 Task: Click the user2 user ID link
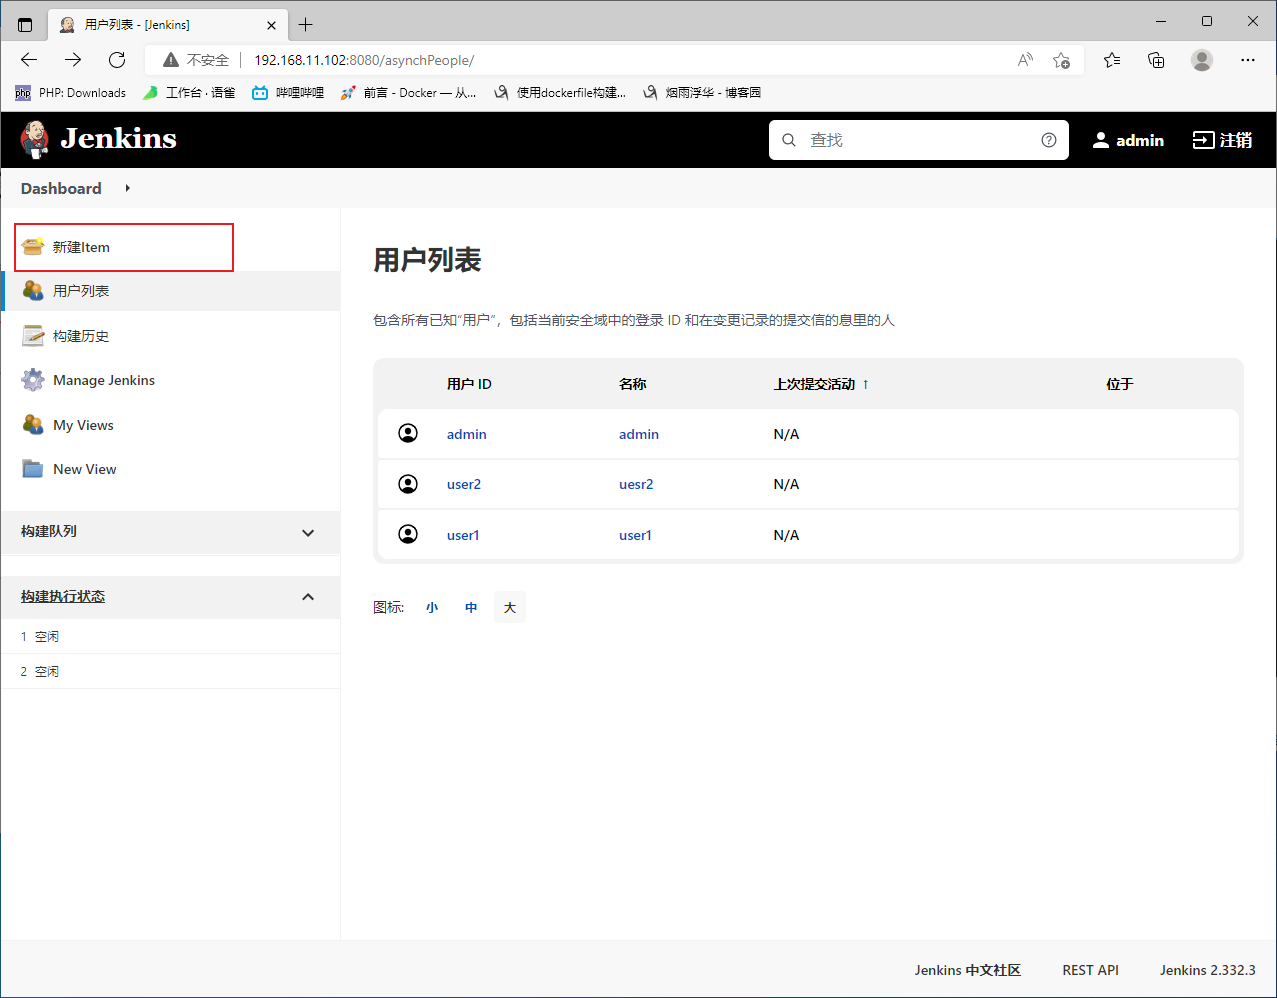[464, 484]
